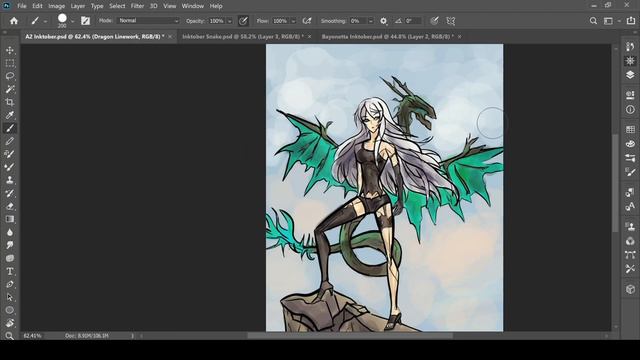
Task: Expand the status bar info arrow
Action: 132,336
